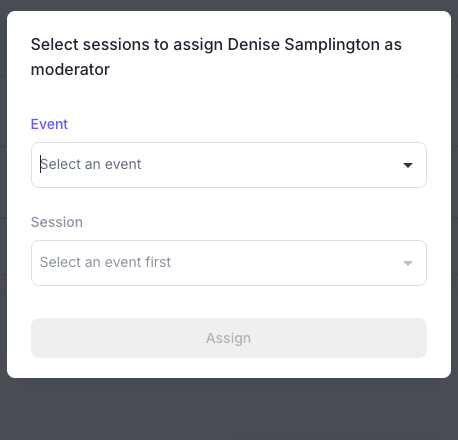
Task: Click the Session dropdown arrow icon
Action: click(408, 263)
